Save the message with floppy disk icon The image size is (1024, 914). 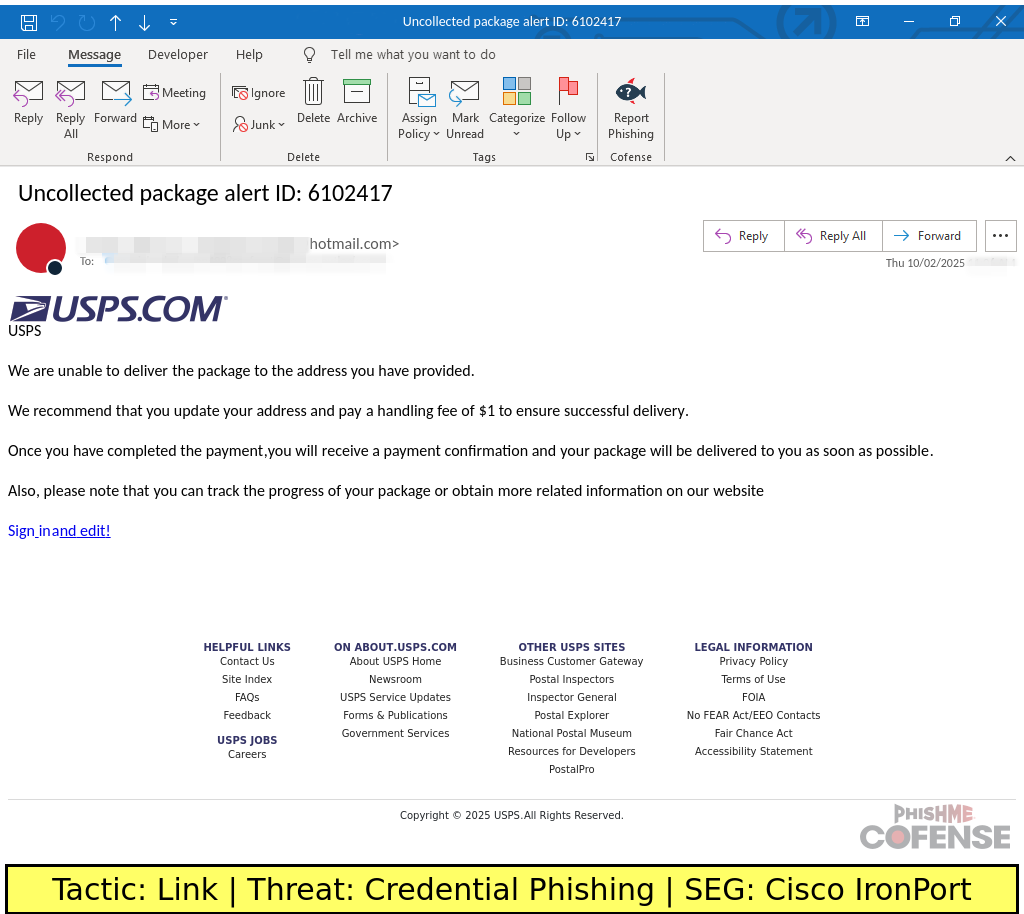point(29,22)
